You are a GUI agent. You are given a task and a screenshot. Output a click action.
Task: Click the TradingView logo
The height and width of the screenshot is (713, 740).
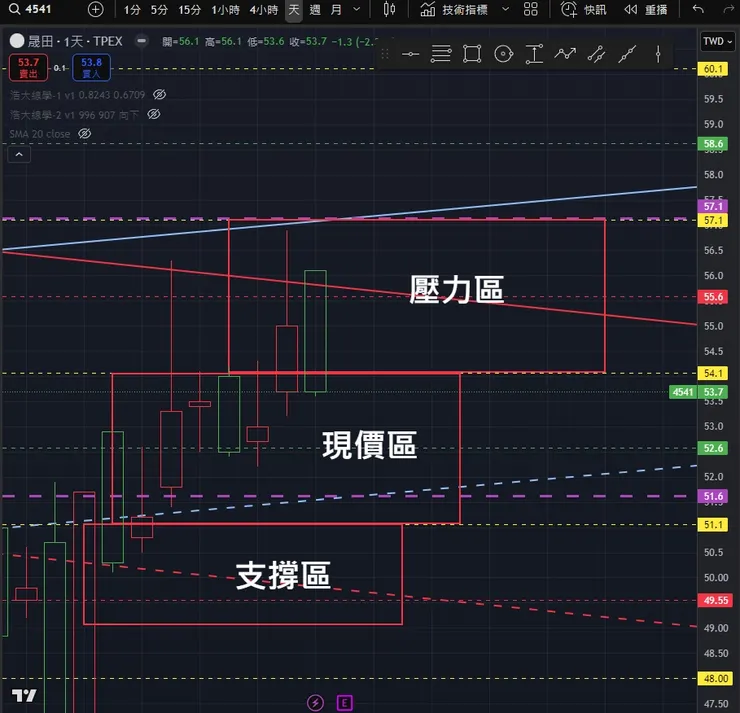[x=24, y=695]
